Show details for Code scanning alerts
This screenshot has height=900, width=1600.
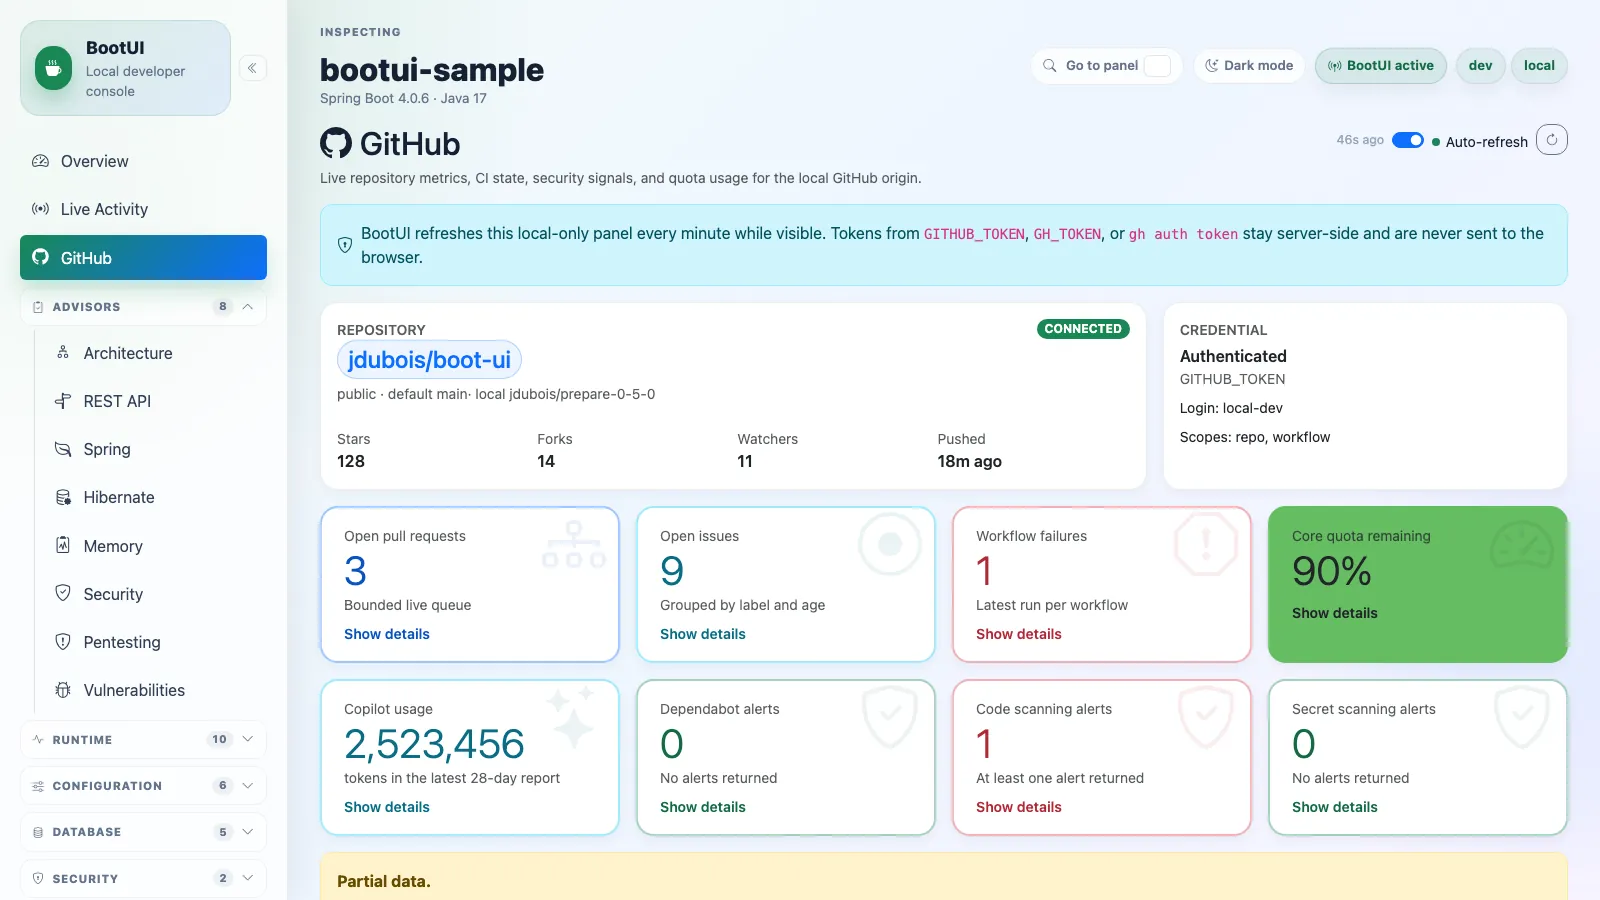(1019, 807)
